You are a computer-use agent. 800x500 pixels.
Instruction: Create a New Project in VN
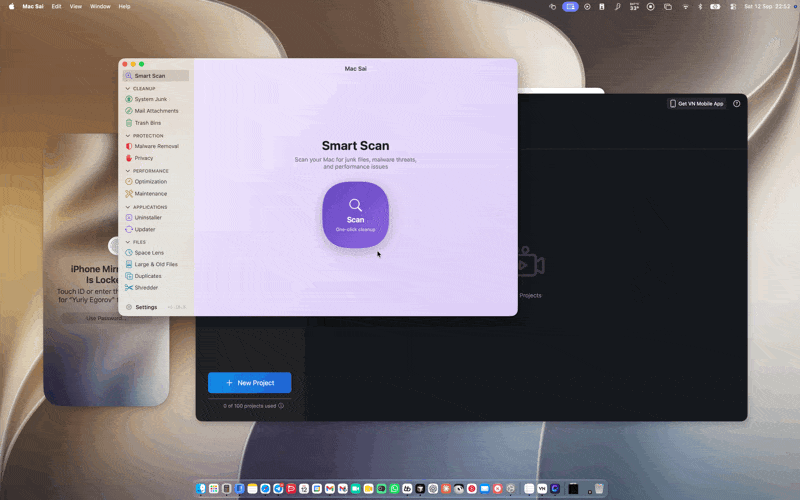pyautogui.click(x=249, y=383)
